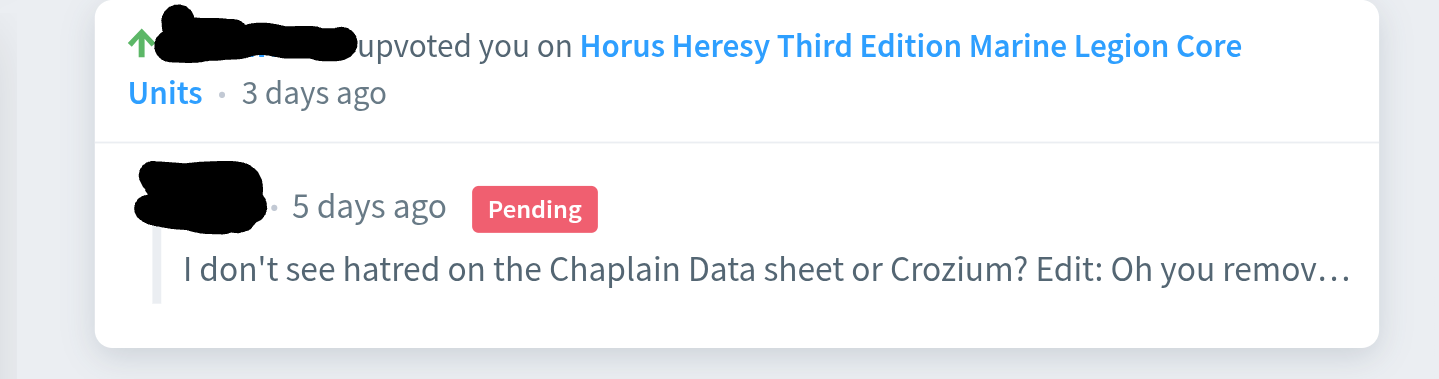Click 'Chaplain Data sheet' in the comment text
This screenshot has height=379, width=1439.
[x=633, y=269]
